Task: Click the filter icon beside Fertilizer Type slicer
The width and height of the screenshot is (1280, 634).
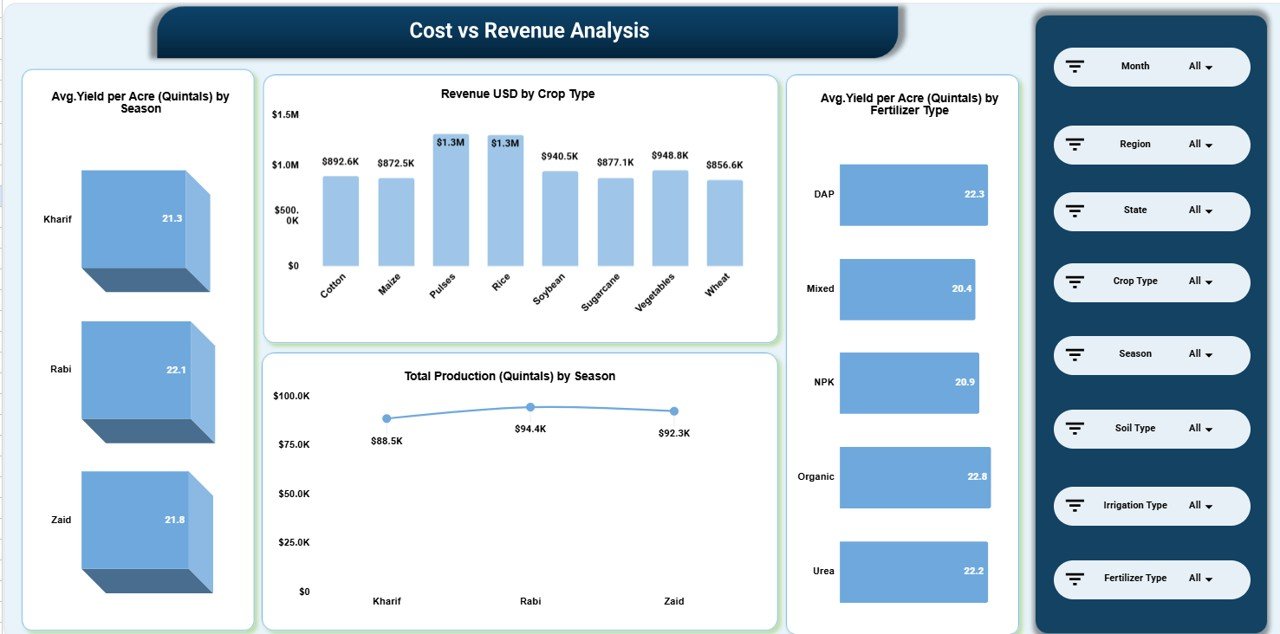Action: click(1074, 578)
